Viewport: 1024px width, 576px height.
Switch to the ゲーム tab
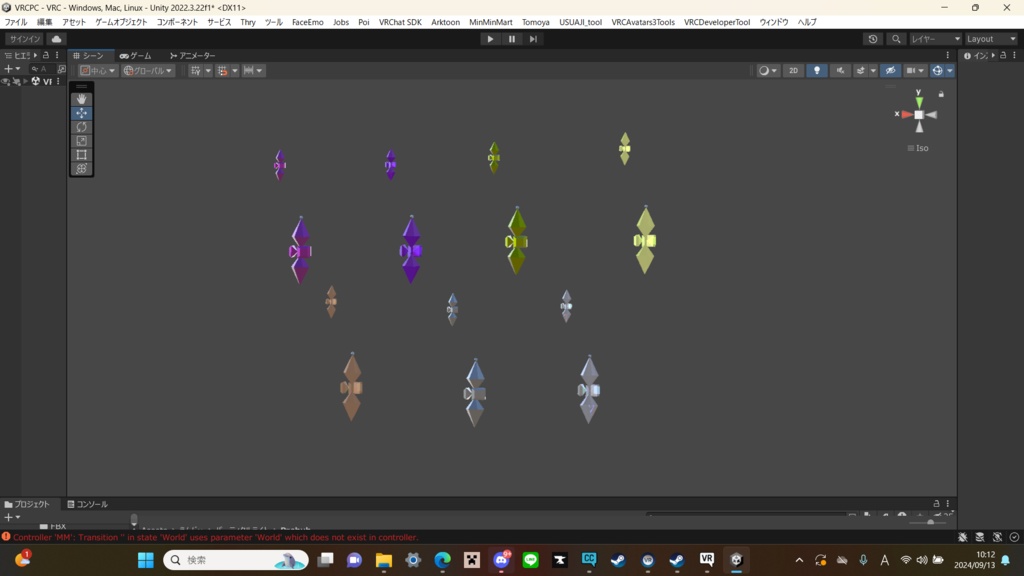pyautogui.click(x=135, y=56)
